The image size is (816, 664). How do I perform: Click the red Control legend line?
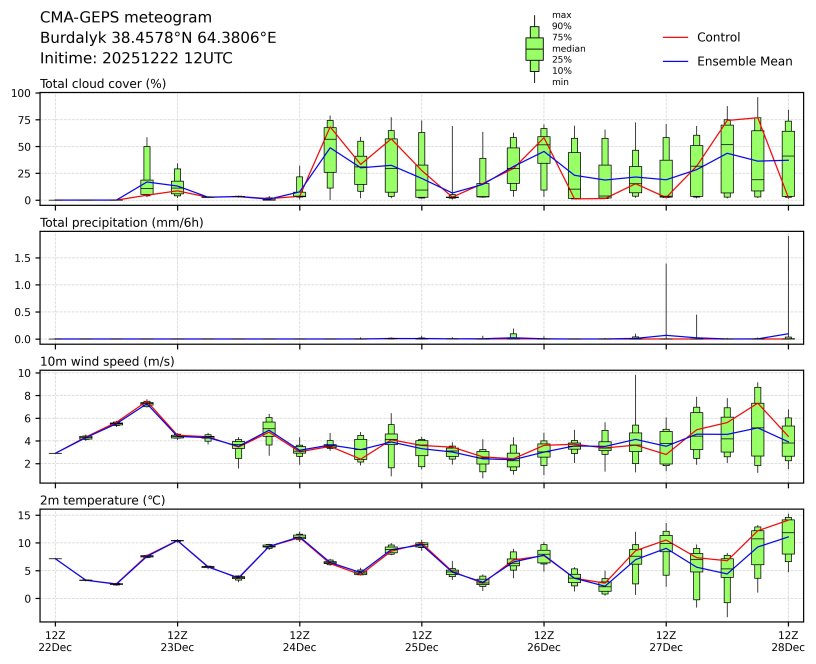click(x=676, y=37)
